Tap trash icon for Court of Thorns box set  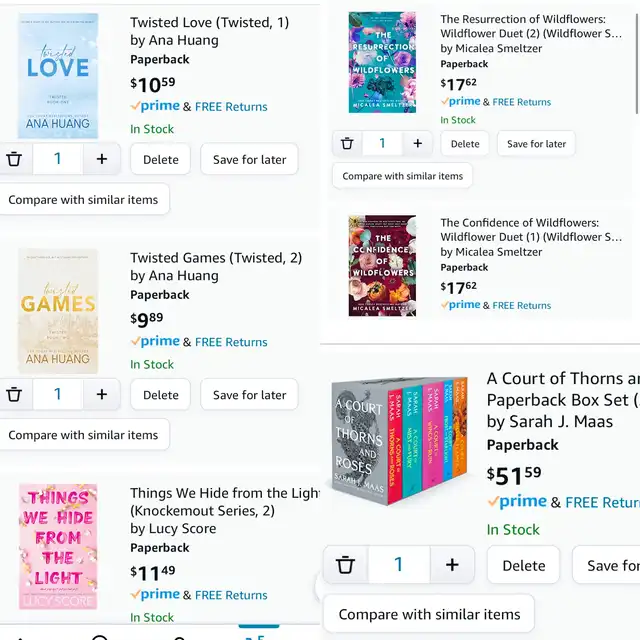pyautogui.click(x=346, y=565)
